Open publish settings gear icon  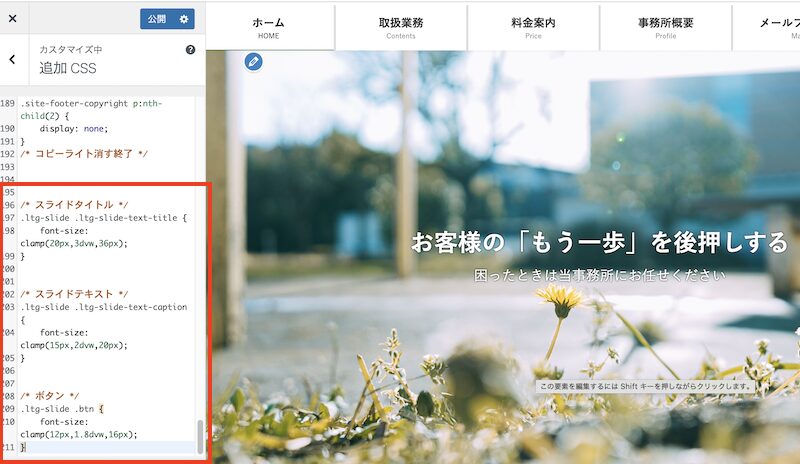(x=184, y=19)
